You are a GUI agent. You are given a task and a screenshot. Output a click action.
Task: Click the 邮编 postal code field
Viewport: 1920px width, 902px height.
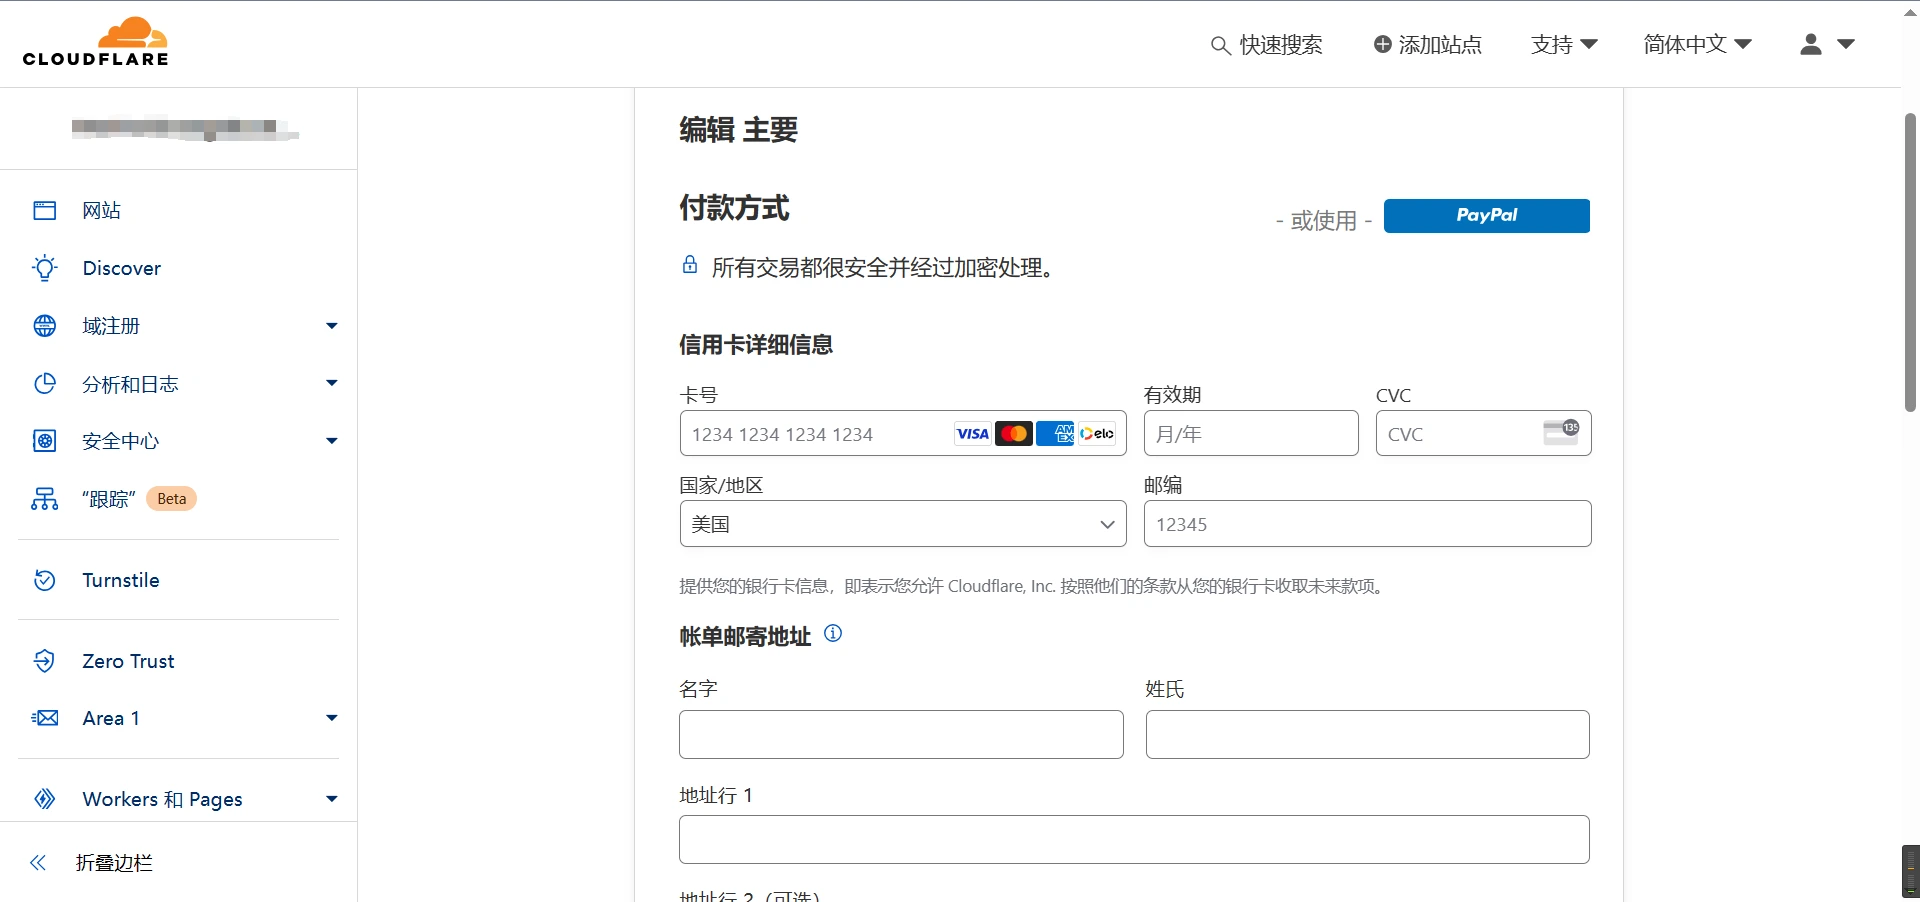coord(1366,524)
